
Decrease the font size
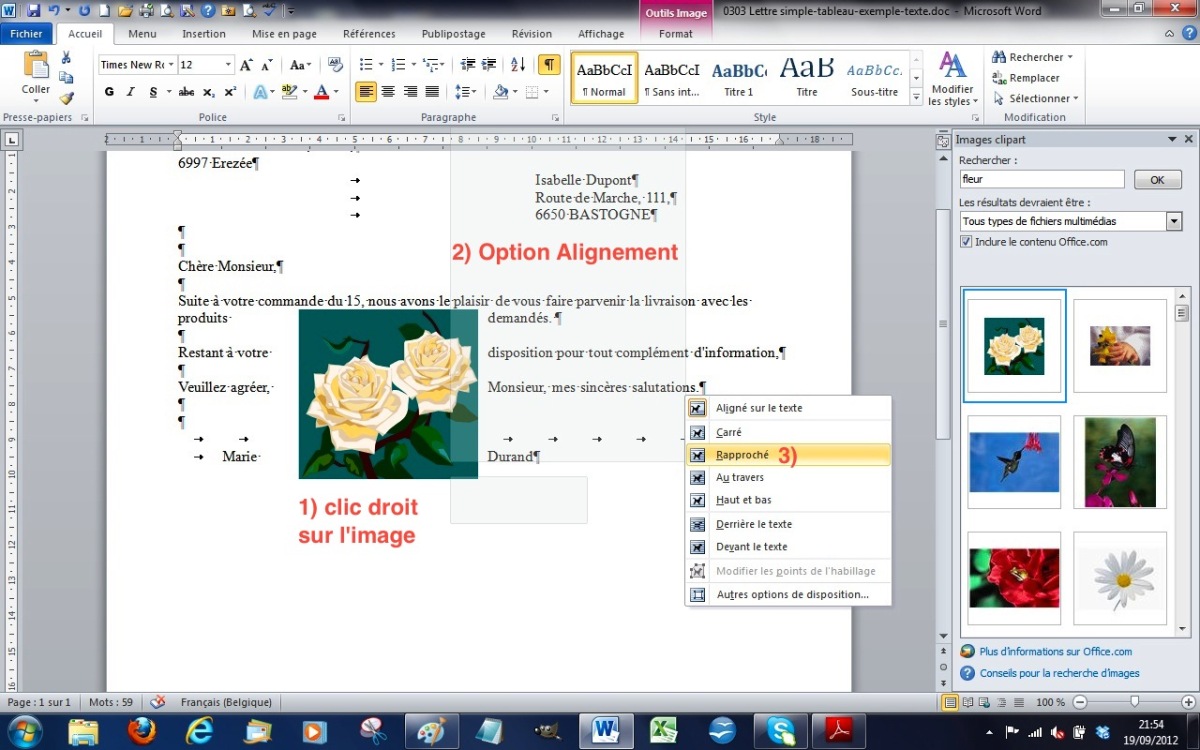[x=267, y=65]
